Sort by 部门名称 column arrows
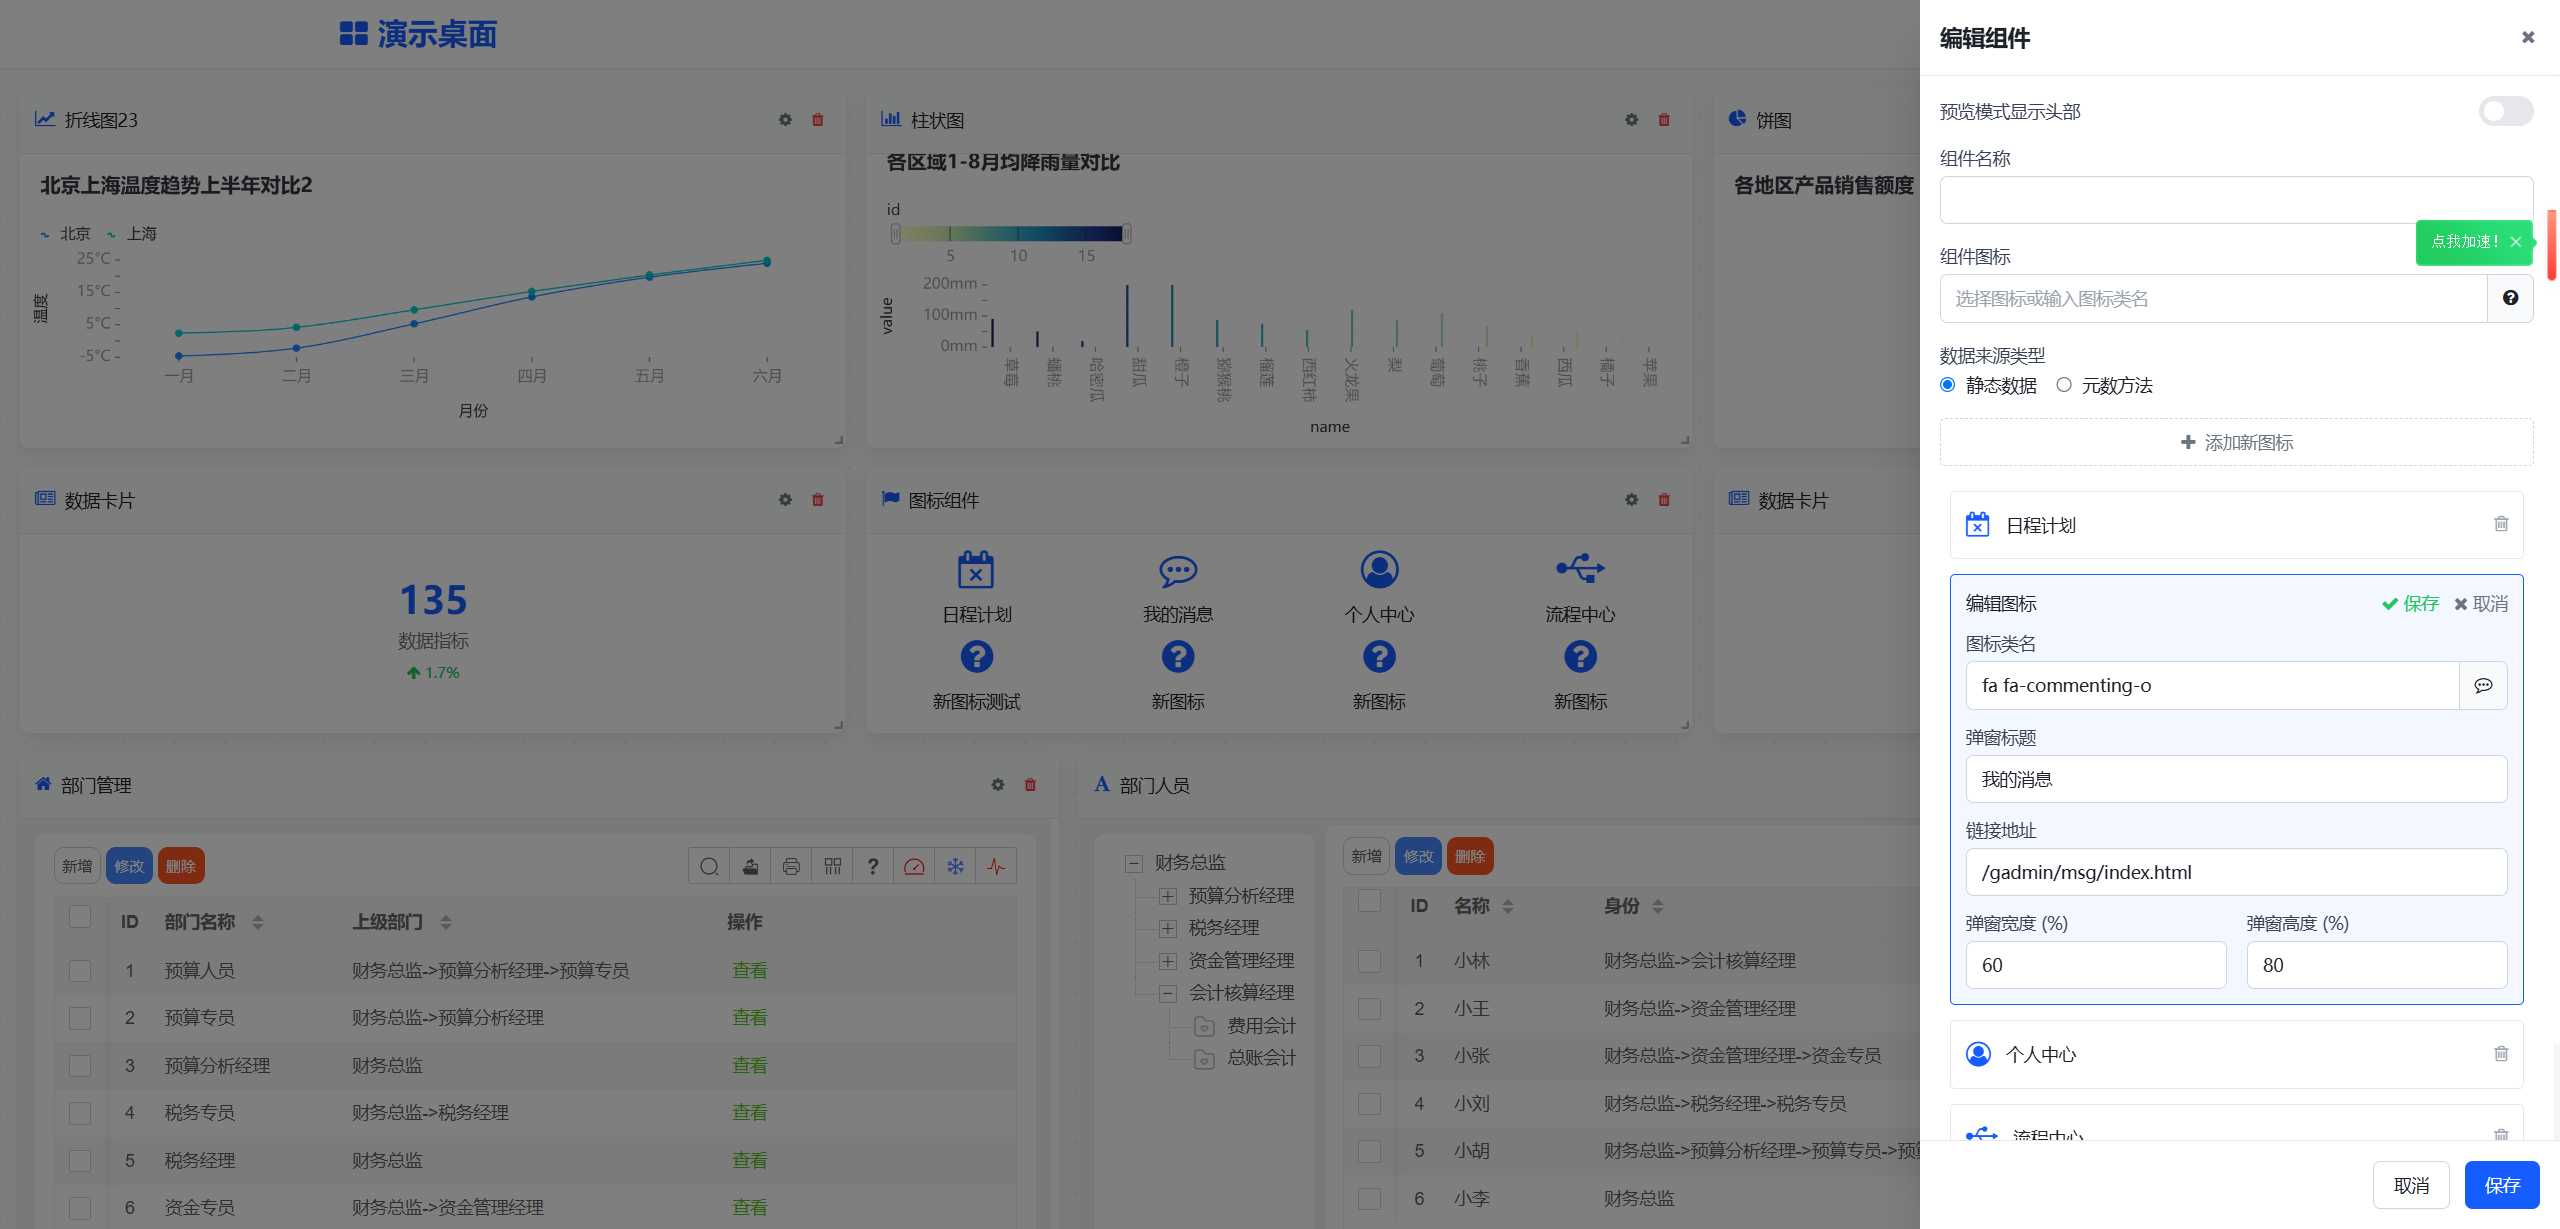The width and height of the screenshot is (2560, 1229). pos(258,922)
